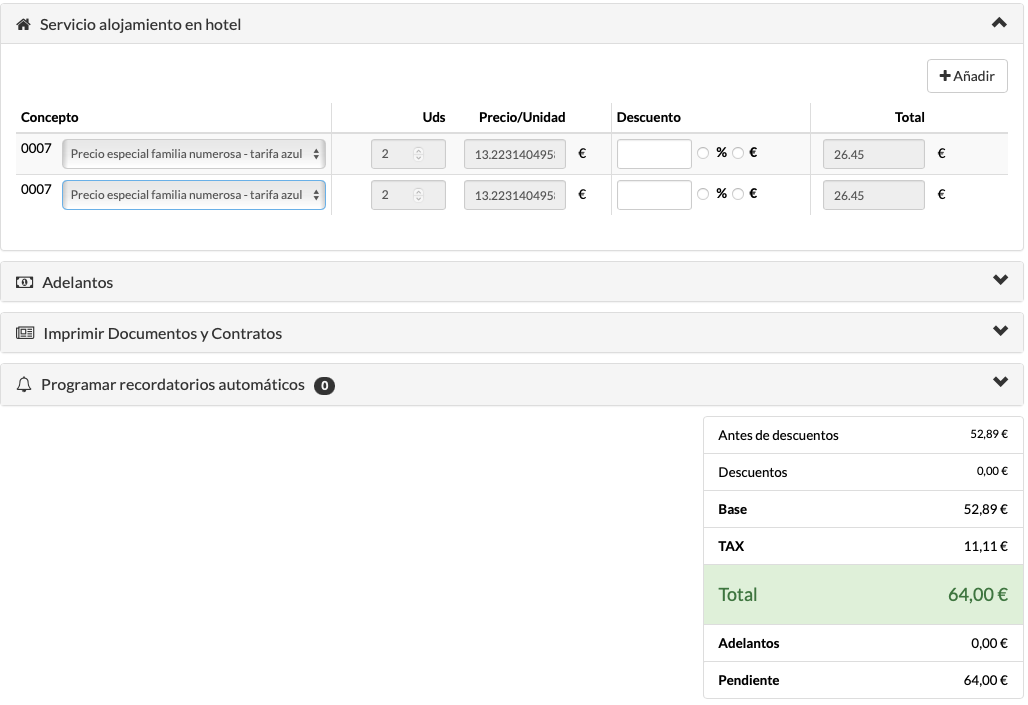Expand the Adelantos section chevron
Screen dimensions: 1028x705
[x=1000, y=281]
